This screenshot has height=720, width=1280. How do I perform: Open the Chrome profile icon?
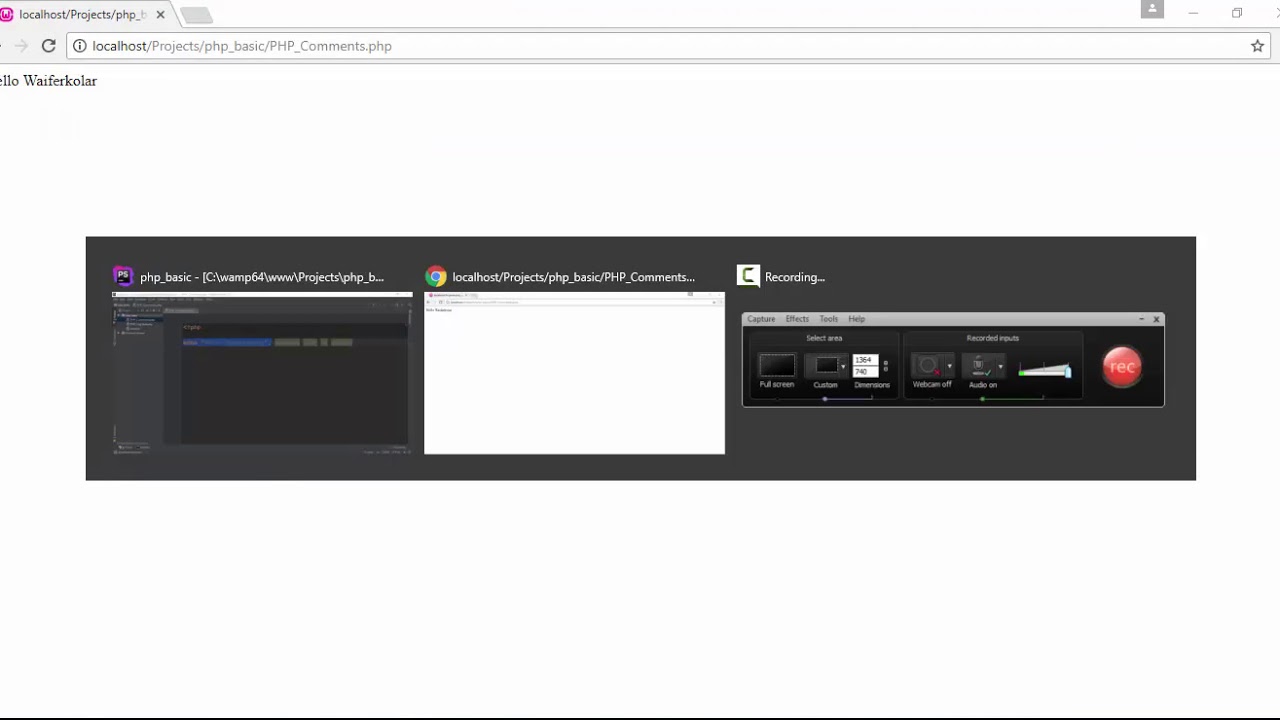1152,9
